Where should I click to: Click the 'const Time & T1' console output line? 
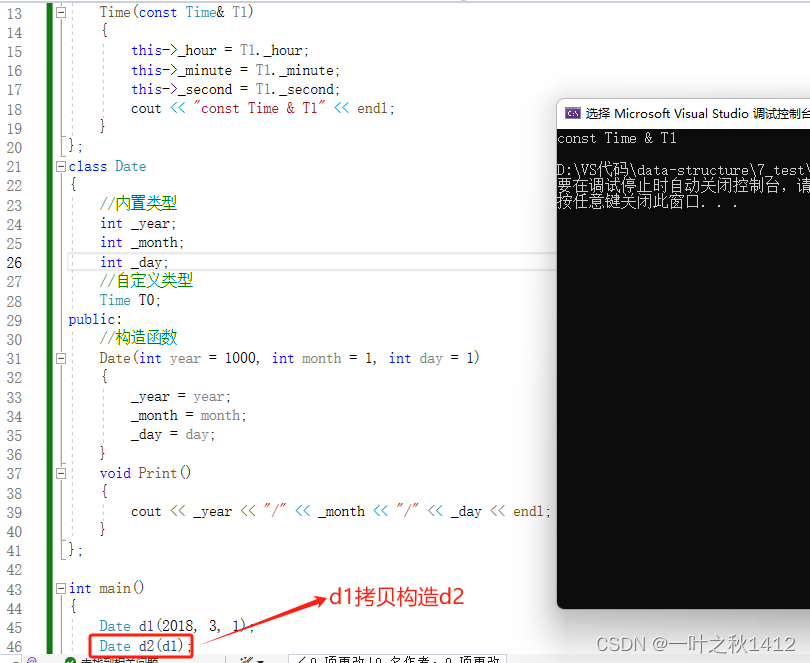coord(617,138)
